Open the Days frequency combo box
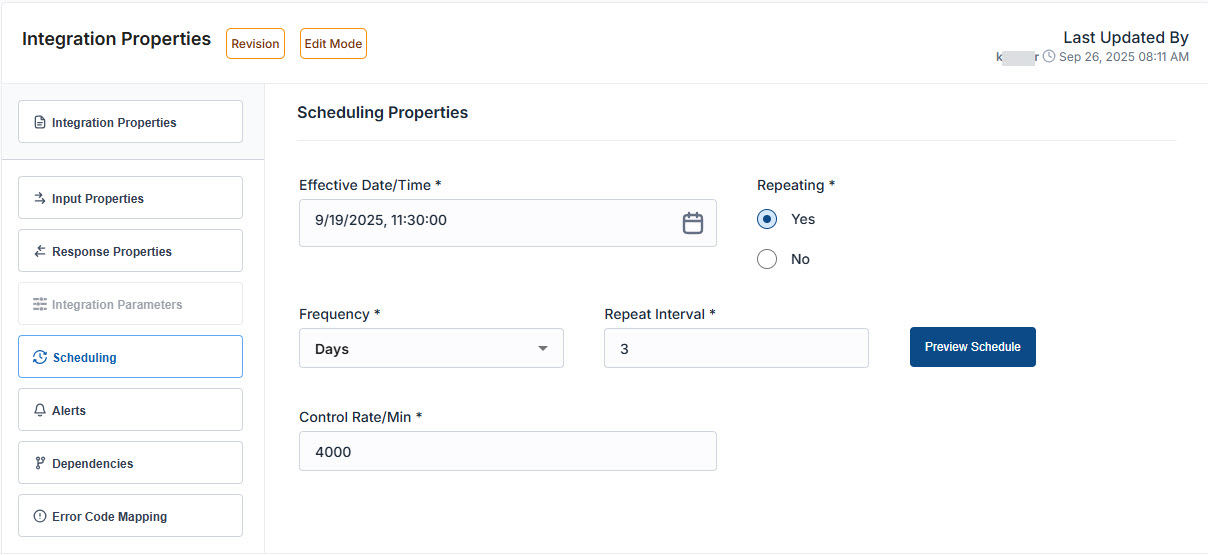 pyautogui.click(x=420, y=349)
